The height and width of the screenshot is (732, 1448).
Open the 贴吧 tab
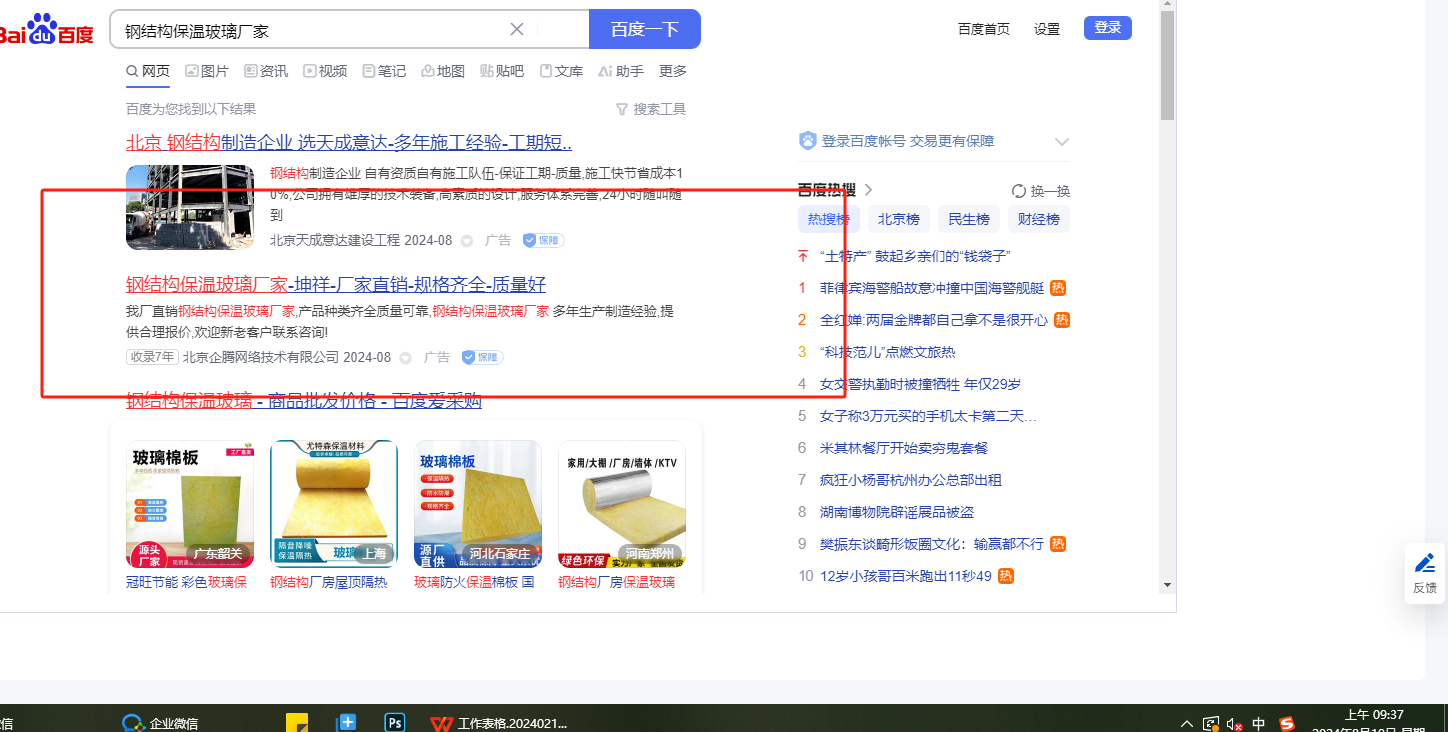[x=502, y=71]
